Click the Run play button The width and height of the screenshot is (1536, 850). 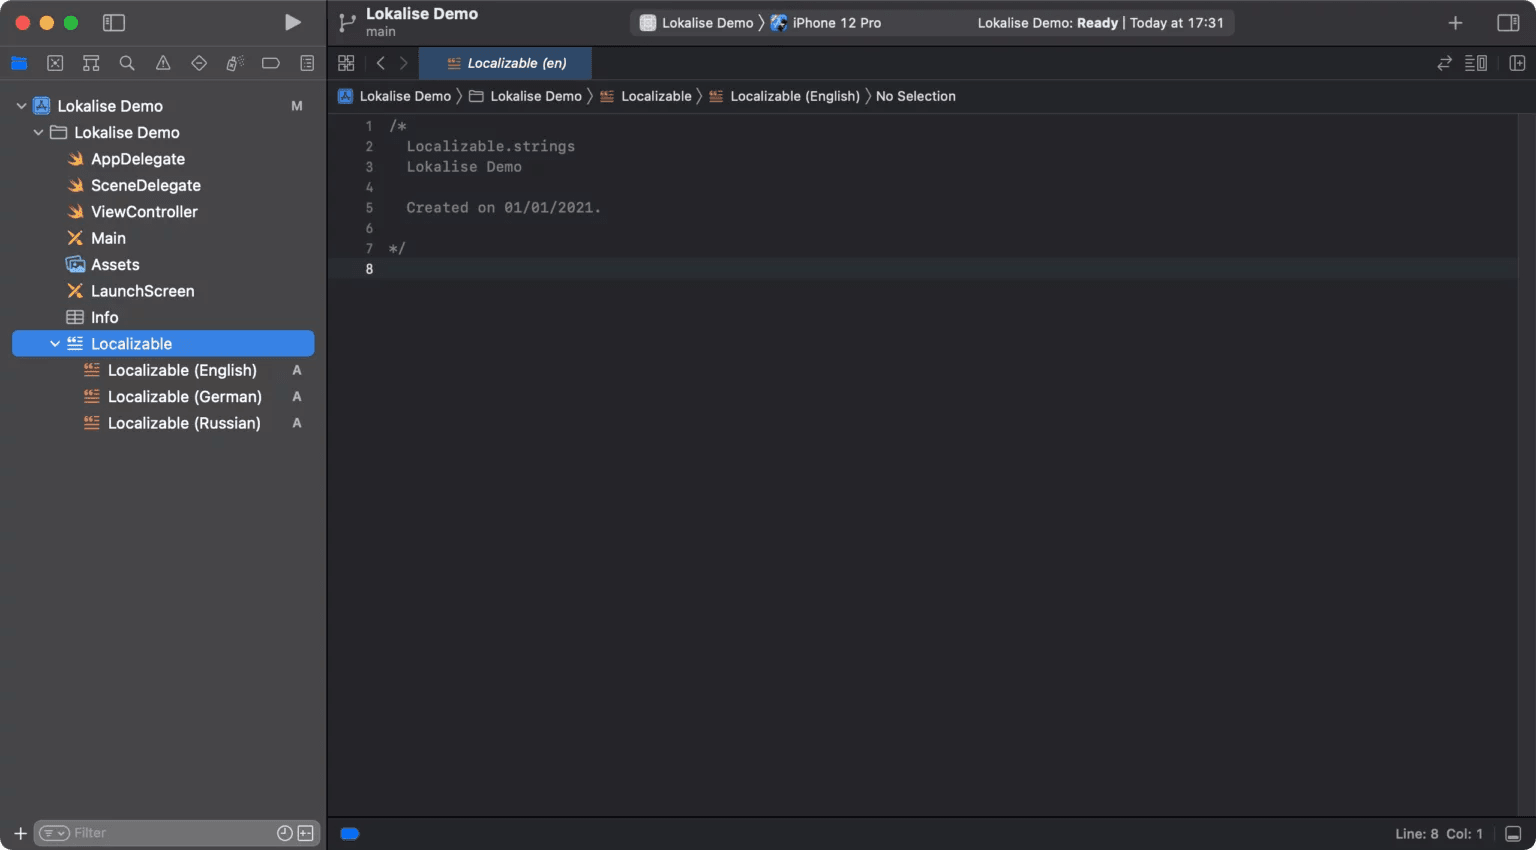[292, 22]
